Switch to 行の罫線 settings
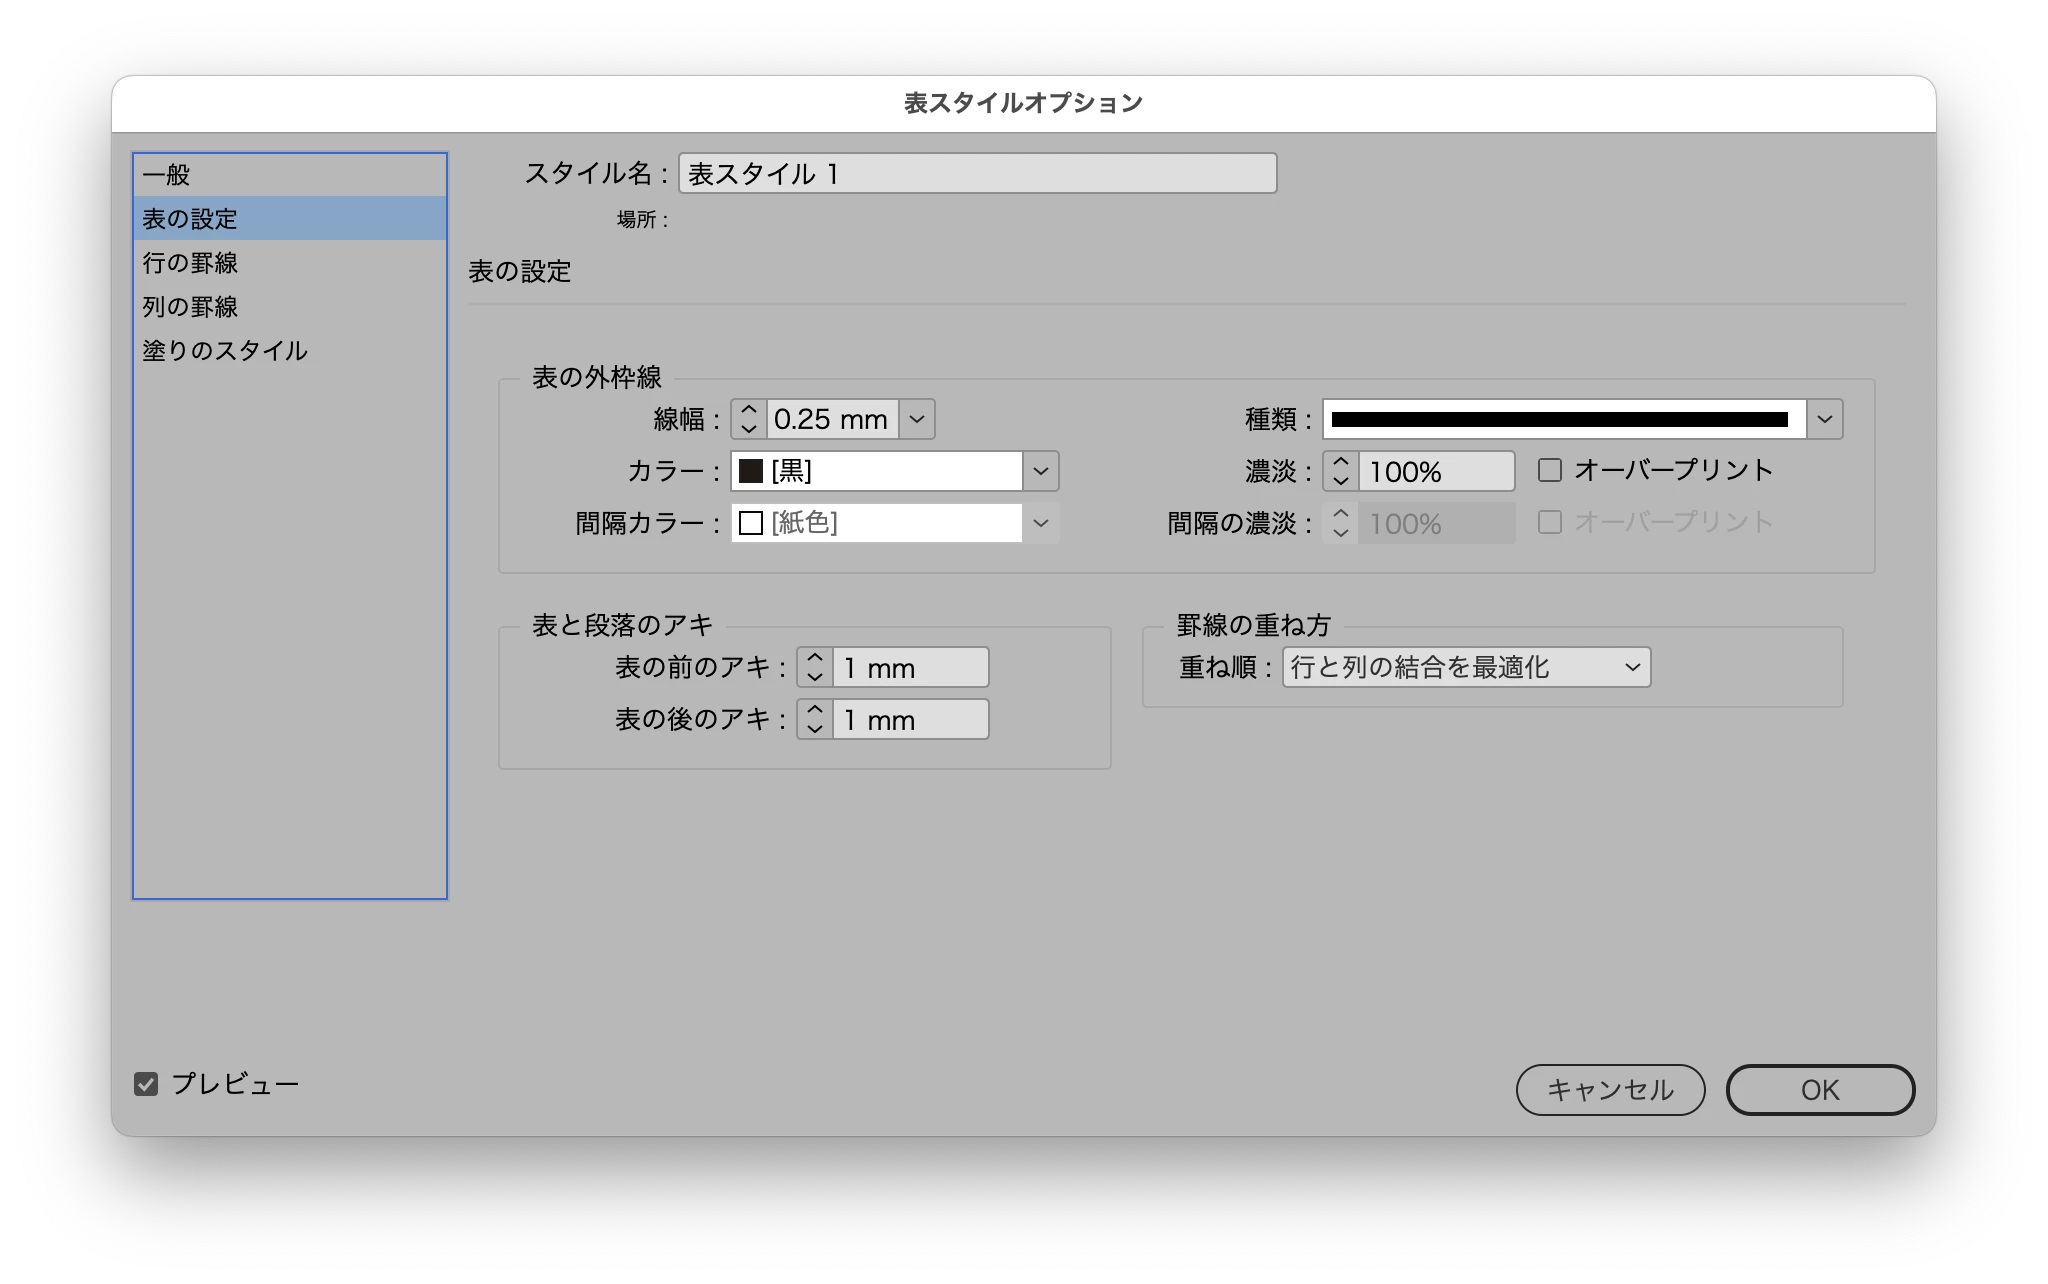 pyautogui.click(x=190, y=263)
